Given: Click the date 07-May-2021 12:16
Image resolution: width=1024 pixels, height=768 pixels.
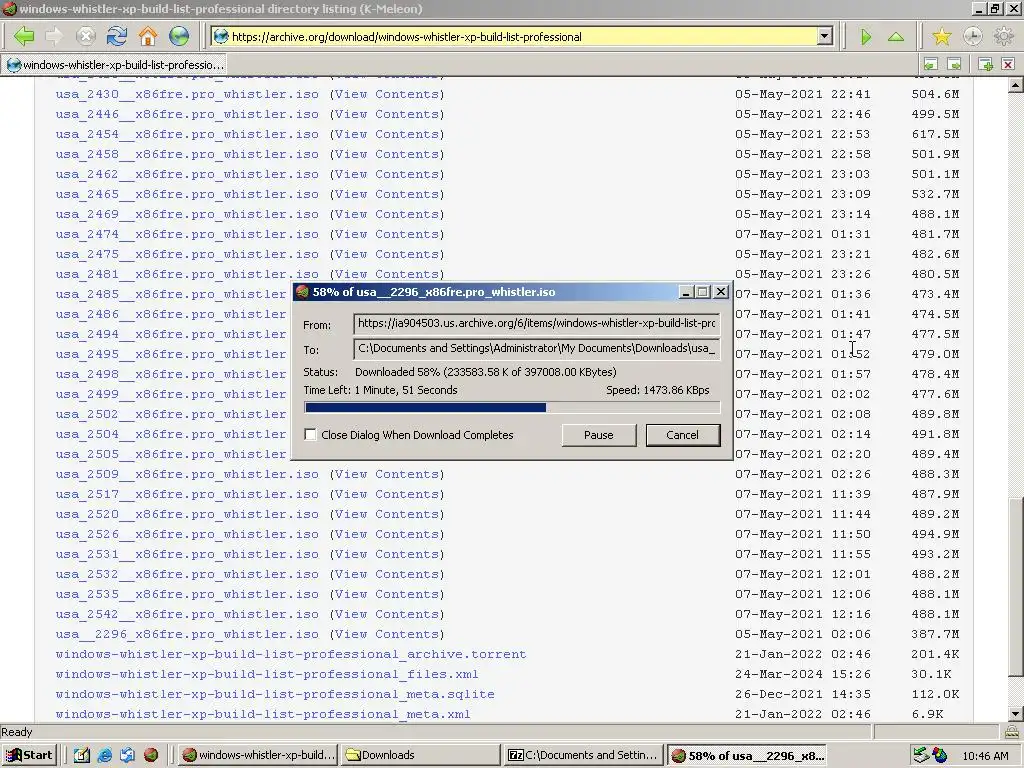Looking at the screenshot, I should [803, 614].
